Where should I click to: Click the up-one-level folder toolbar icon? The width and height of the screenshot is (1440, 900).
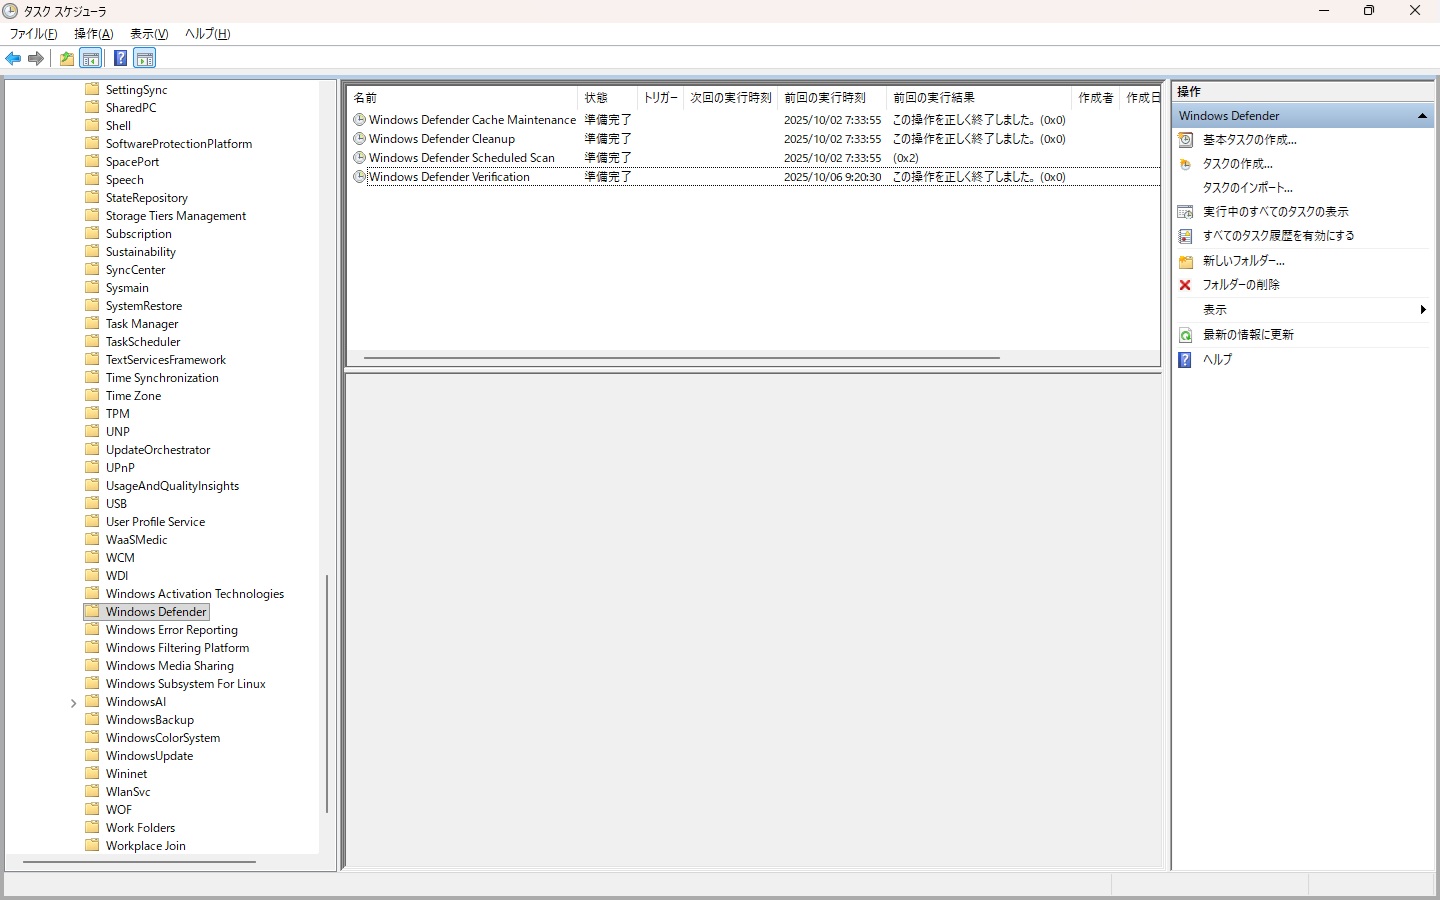click(67, 59)
